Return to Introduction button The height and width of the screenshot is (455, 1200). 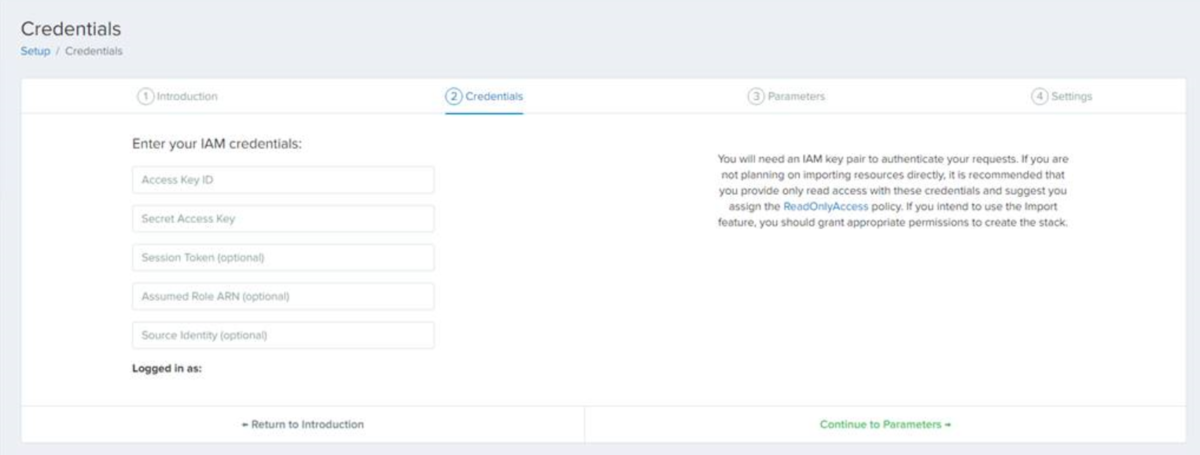point(303,424)
